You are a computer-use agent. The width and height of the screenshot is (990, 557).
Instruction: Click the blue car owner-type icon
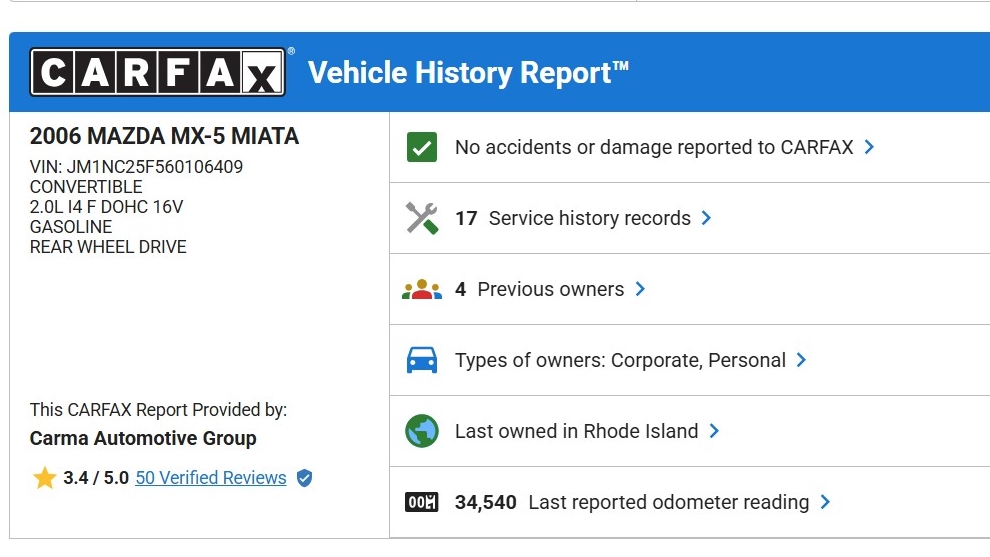422,361
